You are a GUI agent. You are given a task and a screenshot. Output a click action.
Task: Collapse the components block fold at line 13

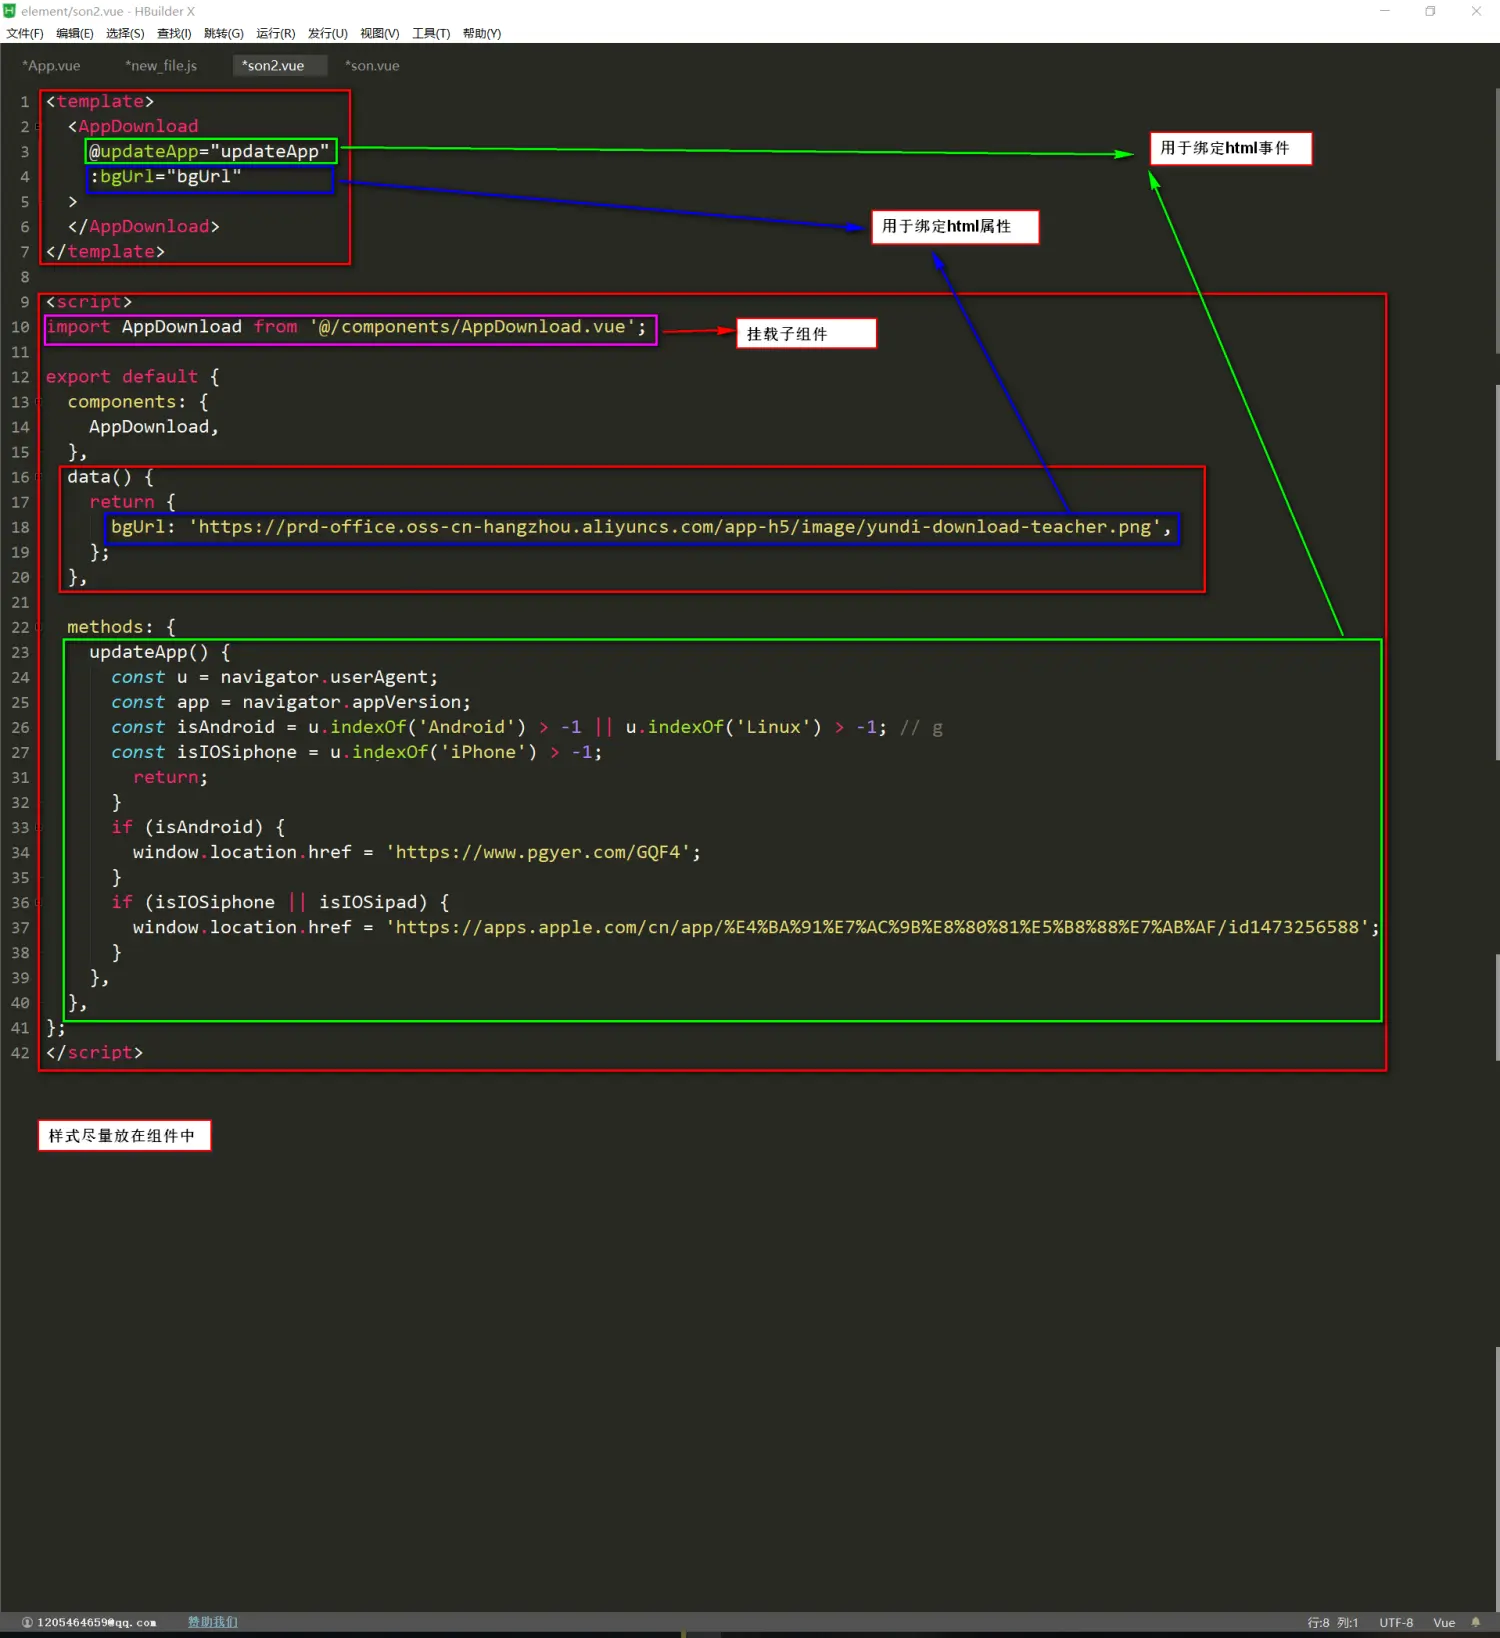[x=38, y=402]
